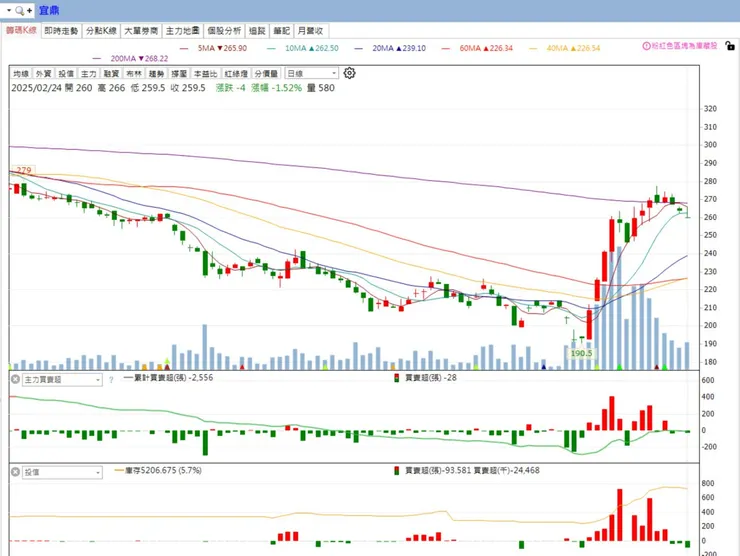
Task: Open the 日線 period dropdown
Action: pyautogui.click(x=311, y=74)
